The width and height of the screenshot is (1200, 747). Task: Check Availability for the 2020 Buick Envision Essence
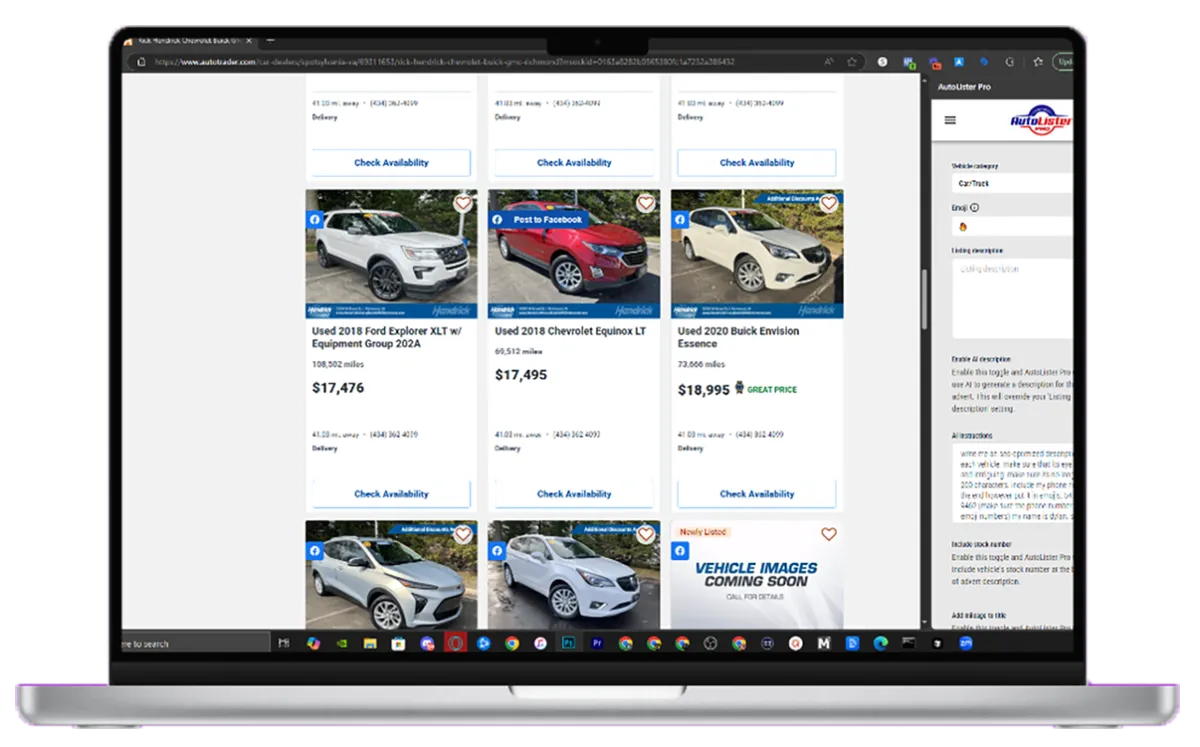click(x=757, y=493)
